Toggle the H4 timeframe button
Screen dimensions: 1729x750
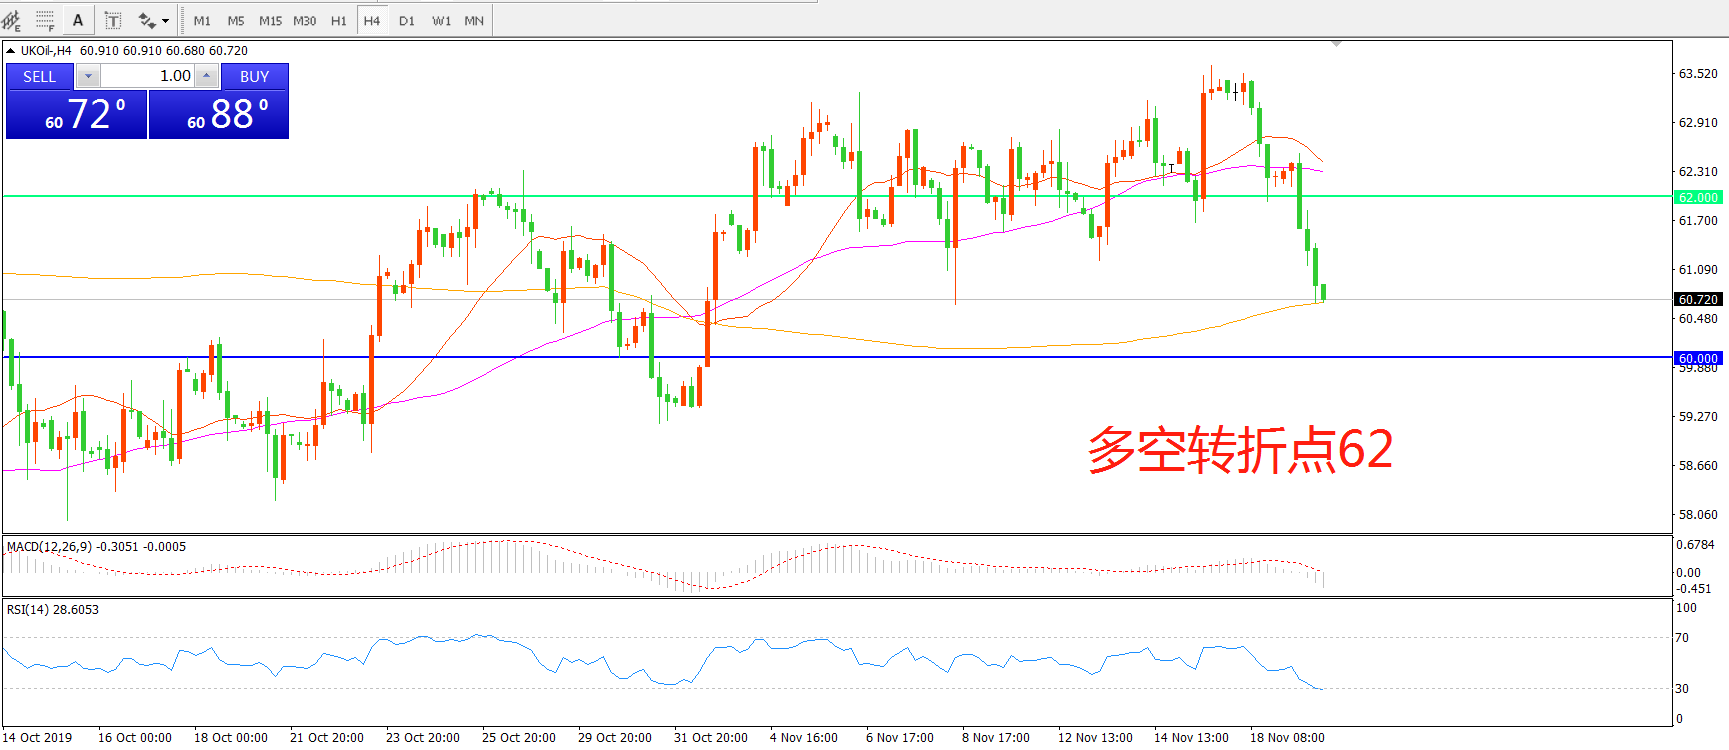click(372, 20)
